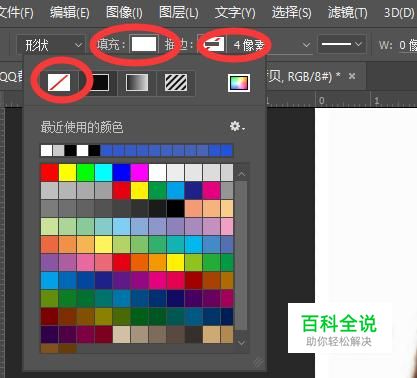This screenshot has height=378, width=417.
Task: Pick the pure black swatch in gray row
Action: (x=175, y=209)
